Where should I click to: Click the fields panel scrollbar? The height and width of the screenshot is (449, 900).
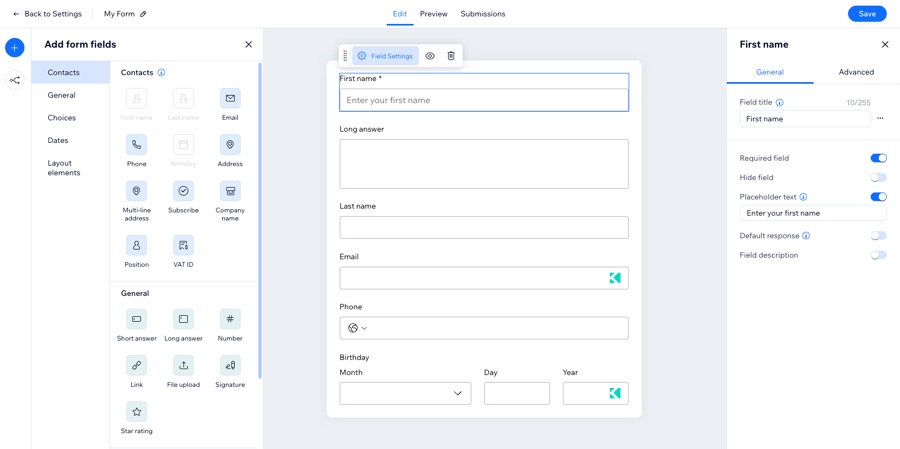pyautogui.click(x=259, y=221)
